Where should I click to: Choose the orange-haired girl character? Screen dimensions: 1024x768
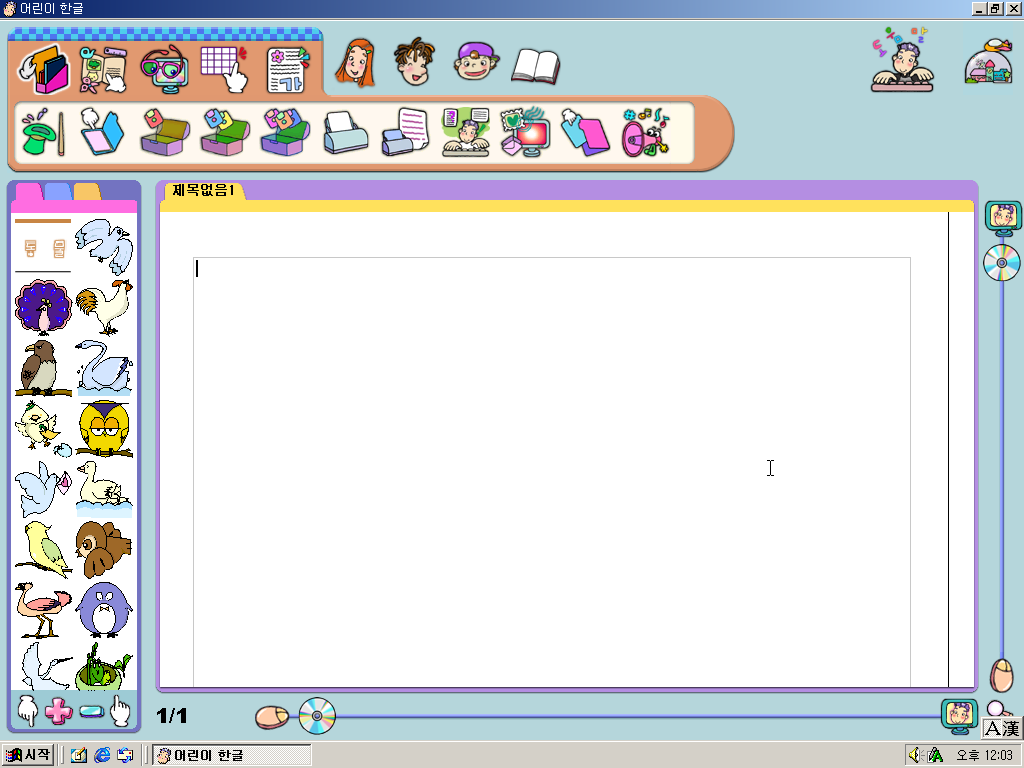point(355,63)
